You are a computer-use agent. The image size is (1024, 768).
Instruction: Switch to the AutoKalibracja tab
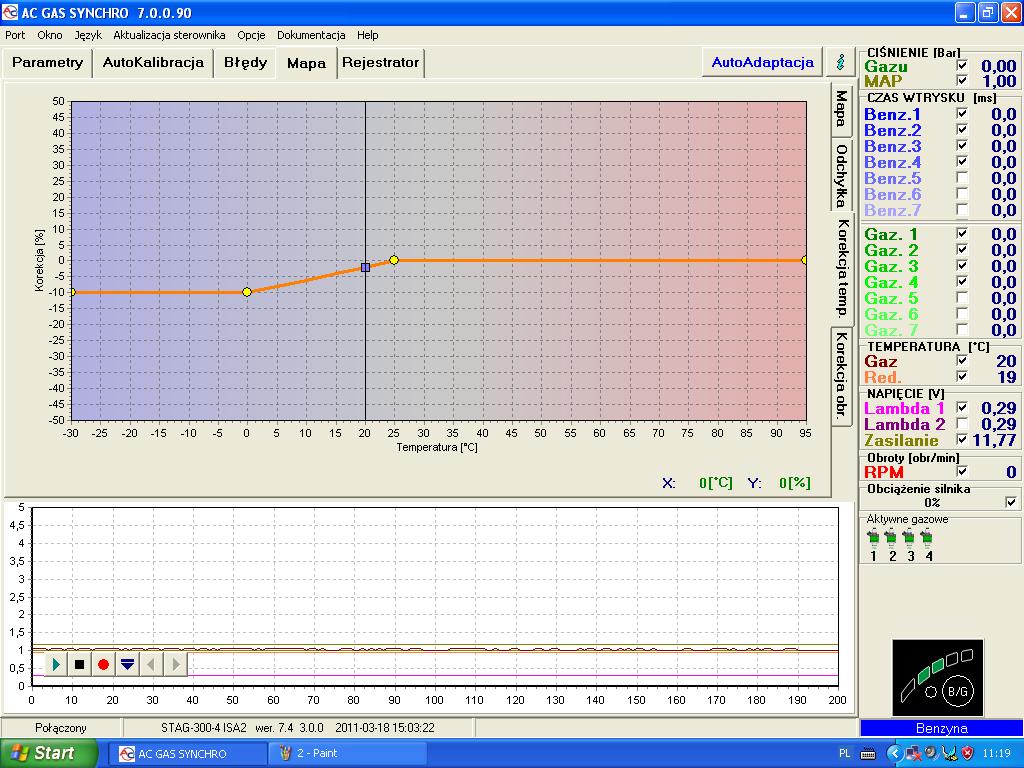pyautogui.click(x=153, y=63)
